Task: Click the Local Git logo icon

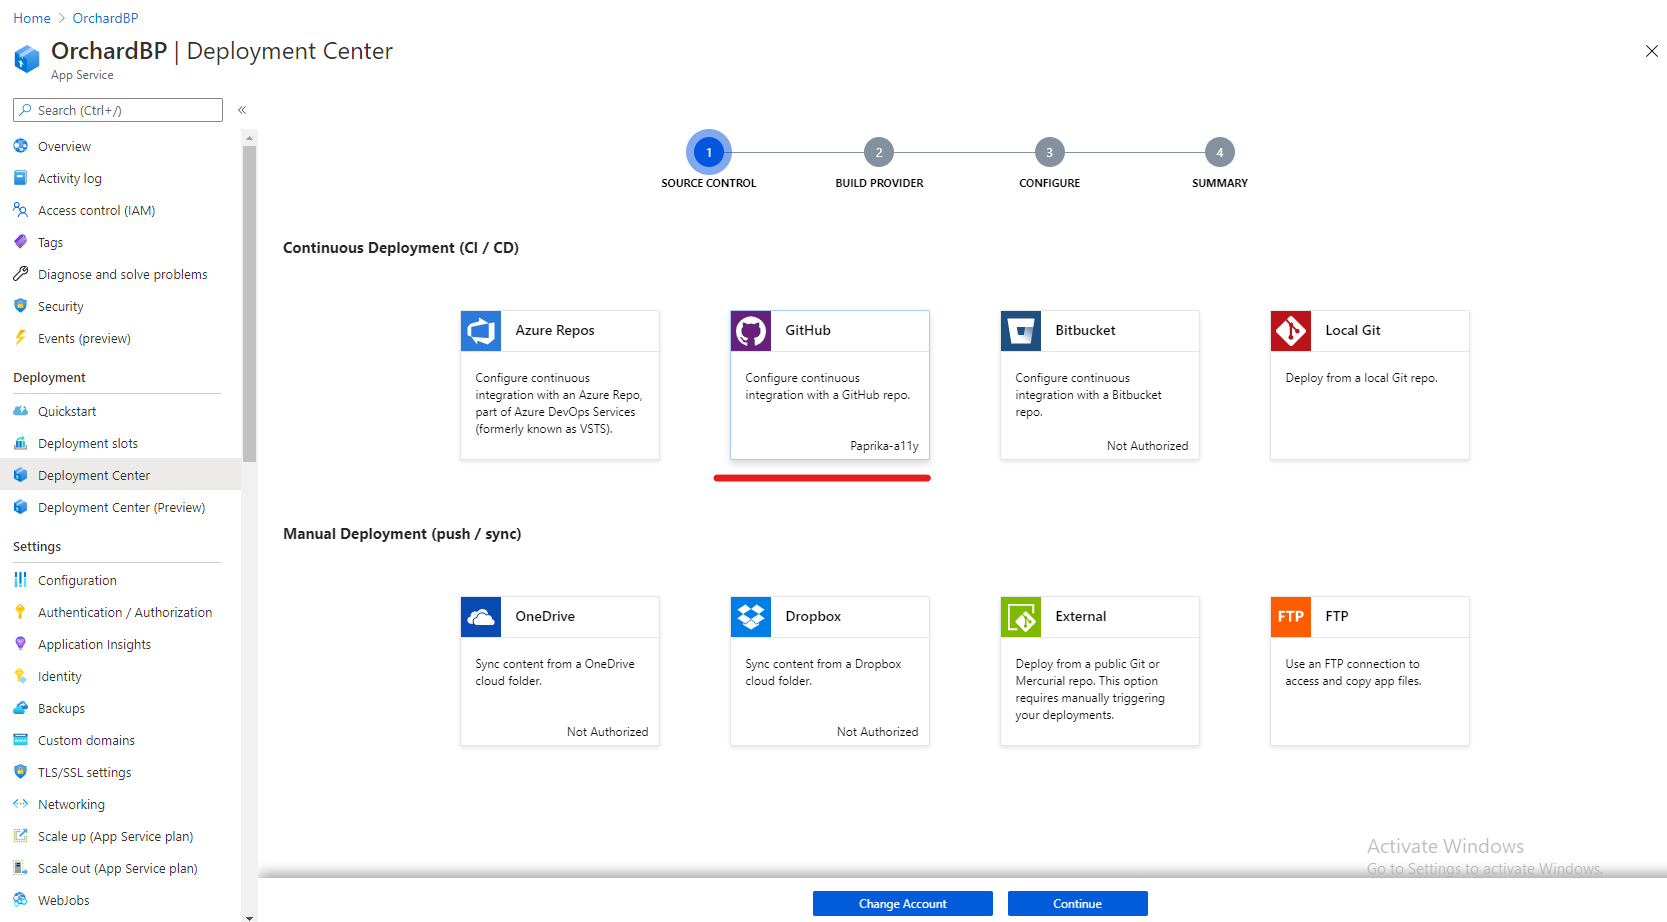Action: 1291,331
